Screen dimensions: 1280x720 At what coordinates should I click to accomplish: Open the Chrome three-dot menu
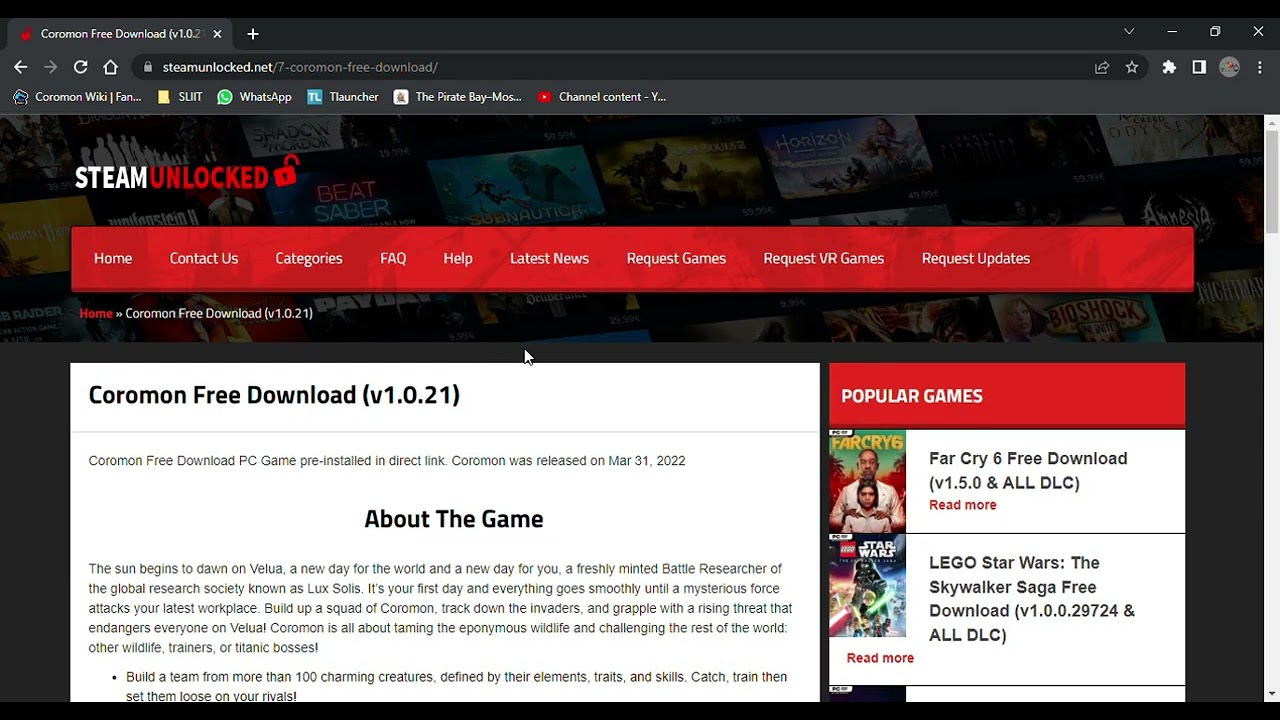1260,67
